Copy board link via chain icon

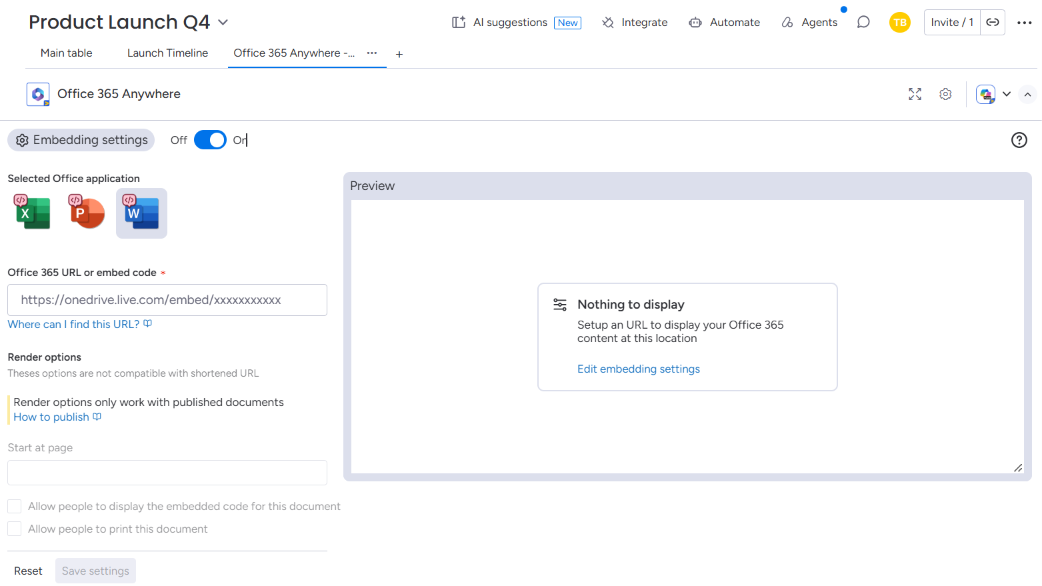coord(992,23)
